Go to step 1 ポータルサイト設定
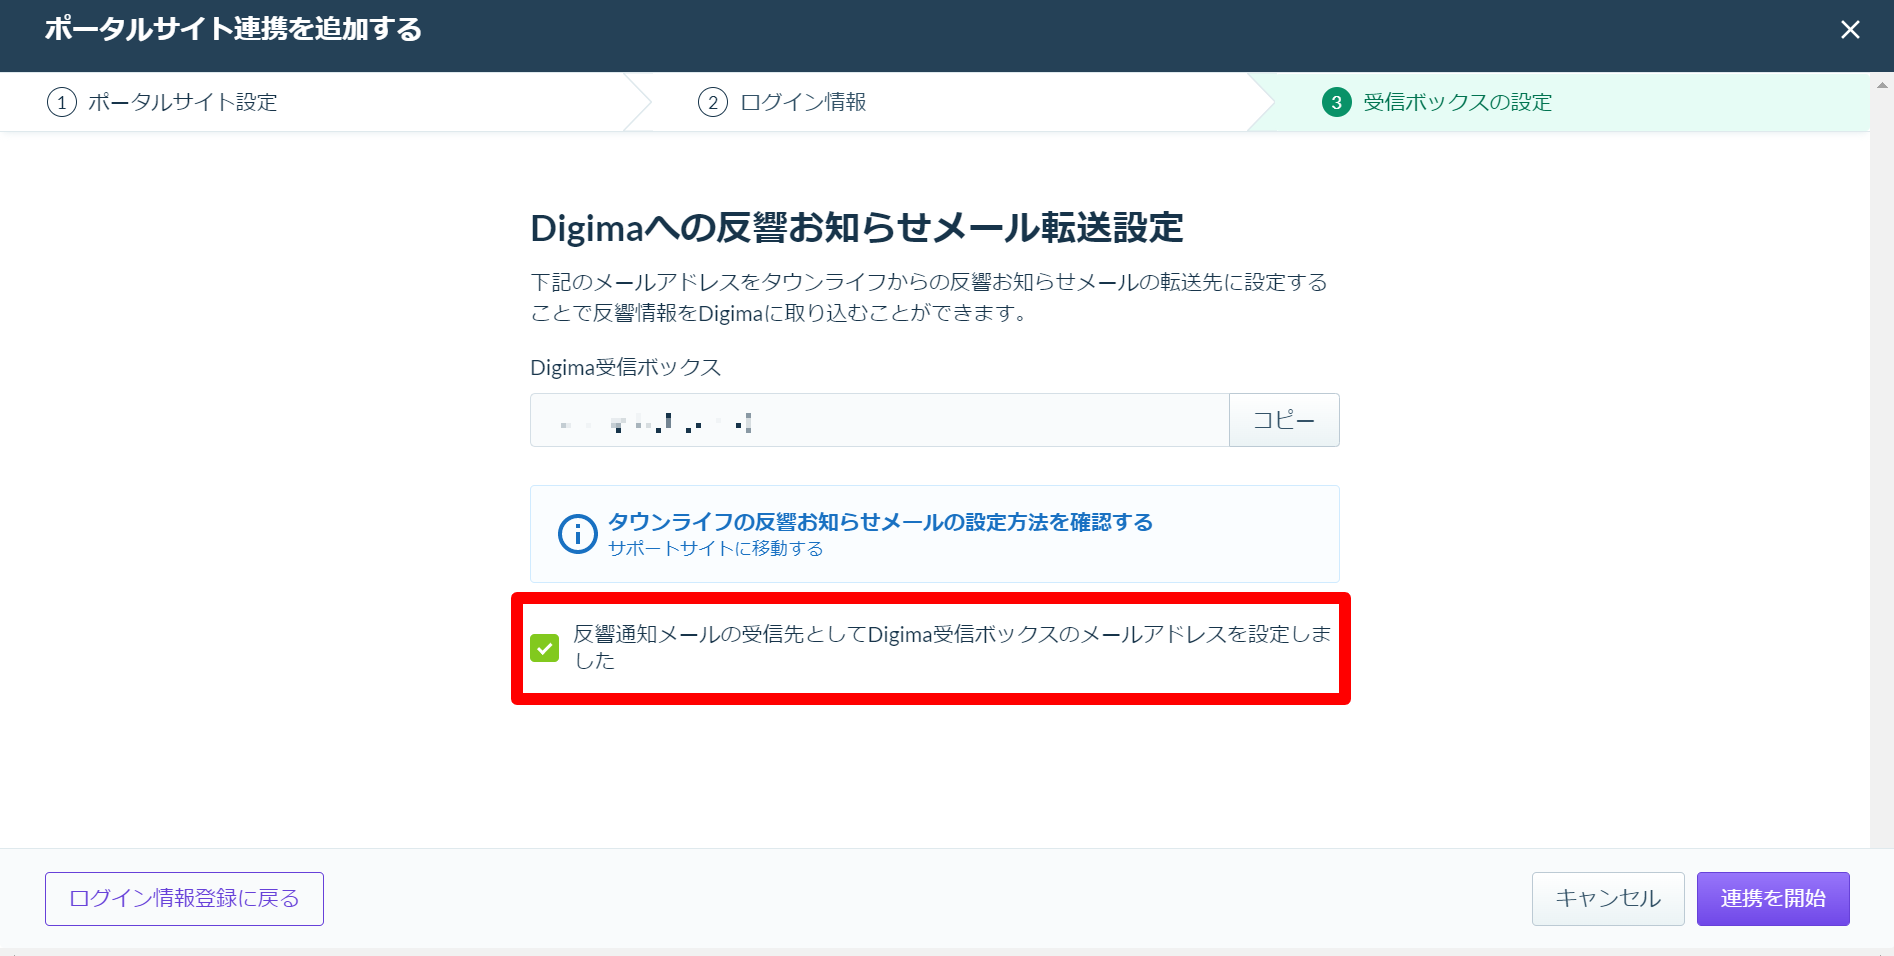Viewport: 1894px width, 956px height. (x=162, y=102)
